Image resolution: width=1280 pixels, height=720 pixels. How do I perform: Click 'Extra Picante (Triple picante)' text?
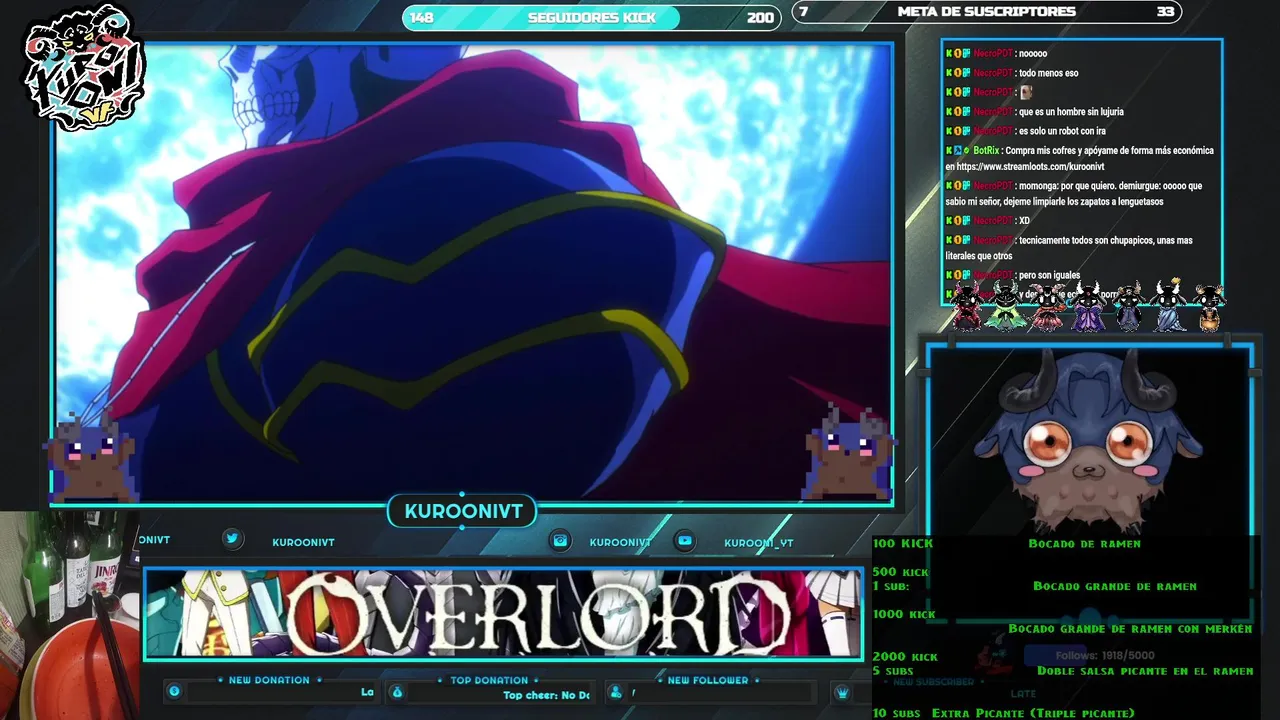coord(1033,713)
